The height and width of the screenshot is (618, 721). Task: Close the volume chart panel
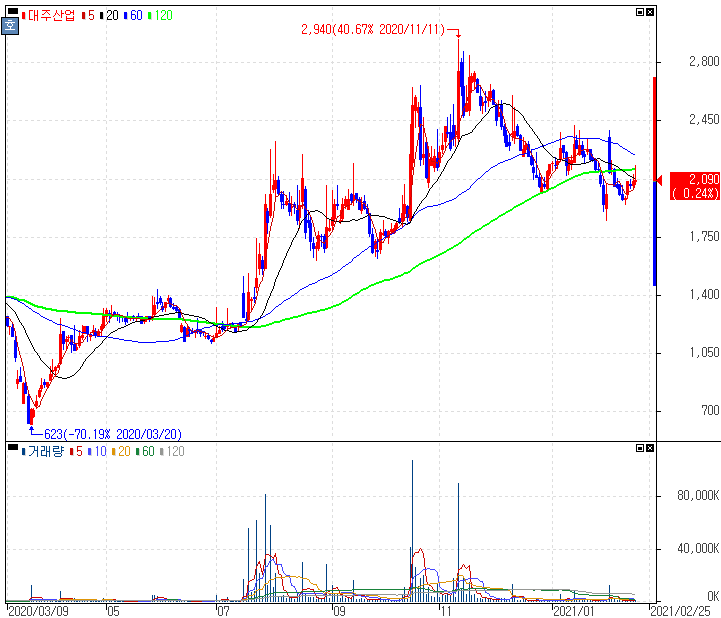pyautogui.click(x=650, y=448)
